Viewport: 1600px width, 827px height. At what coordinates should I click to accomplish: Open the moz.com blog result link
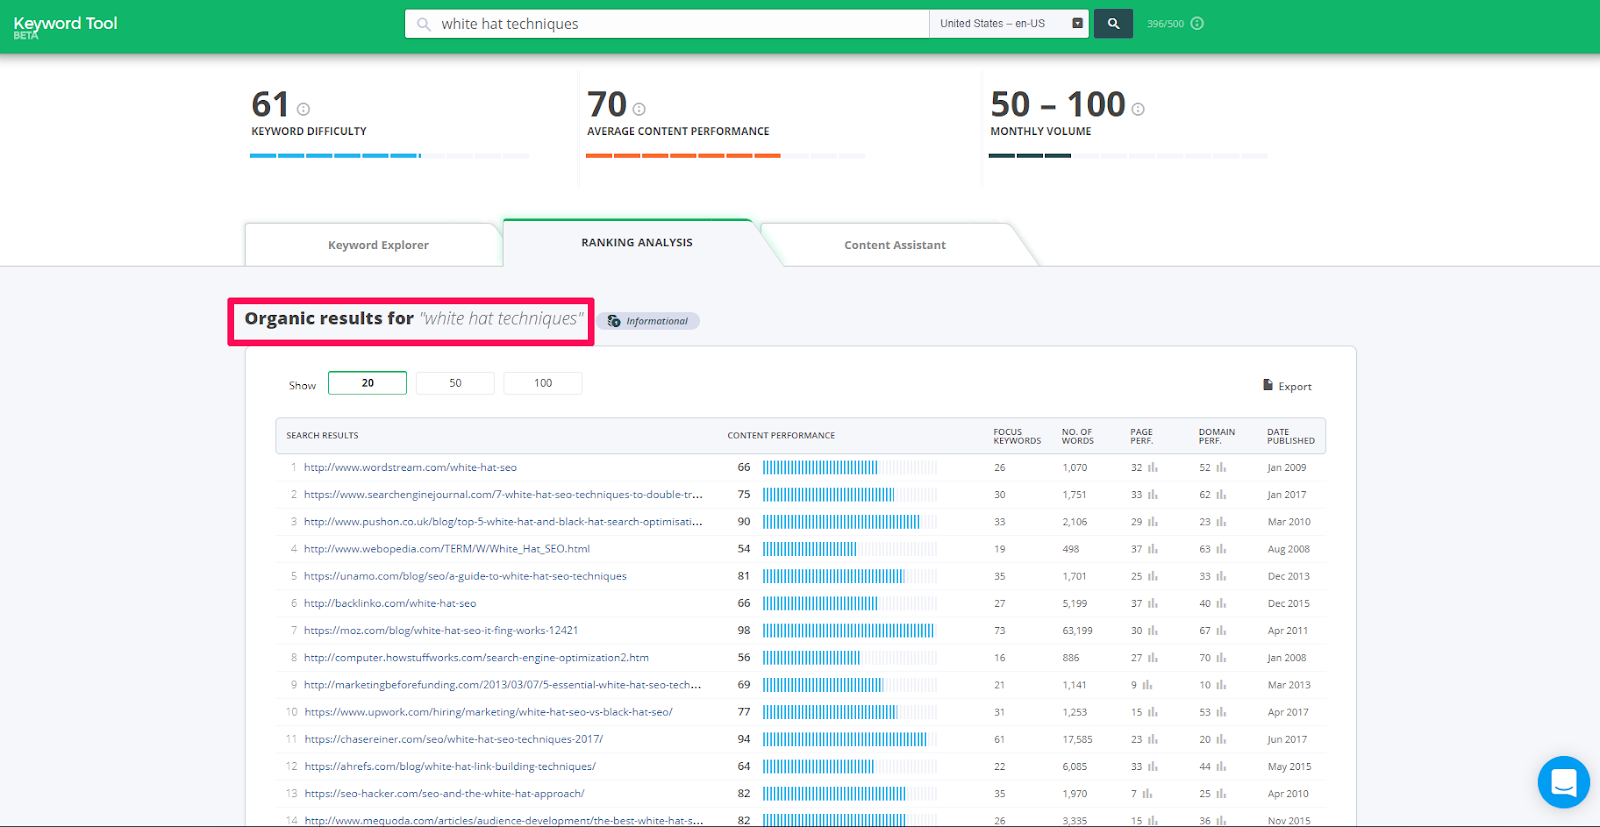click(x=441, y=630)
